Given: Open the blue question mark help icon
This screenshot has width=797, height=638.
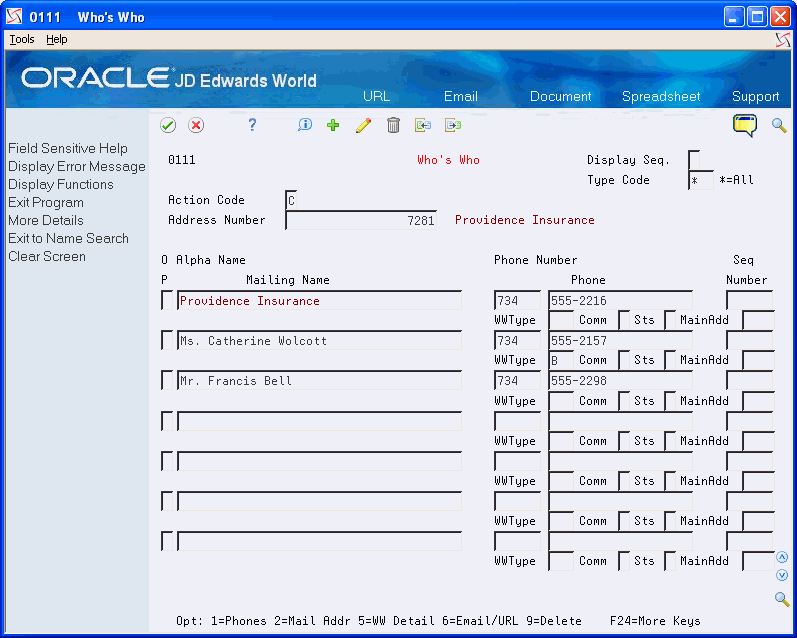Looking at the screenshot, I should [252, 125].
